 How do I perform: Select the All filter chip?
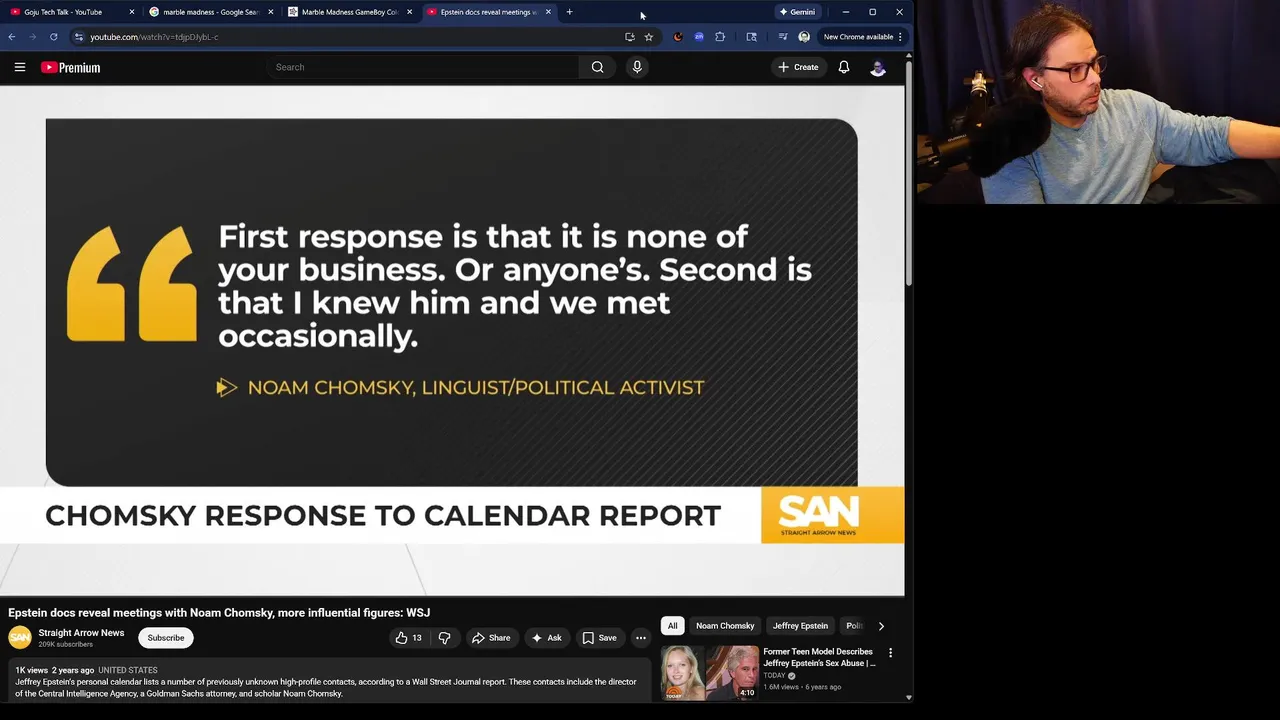[672, 626]
